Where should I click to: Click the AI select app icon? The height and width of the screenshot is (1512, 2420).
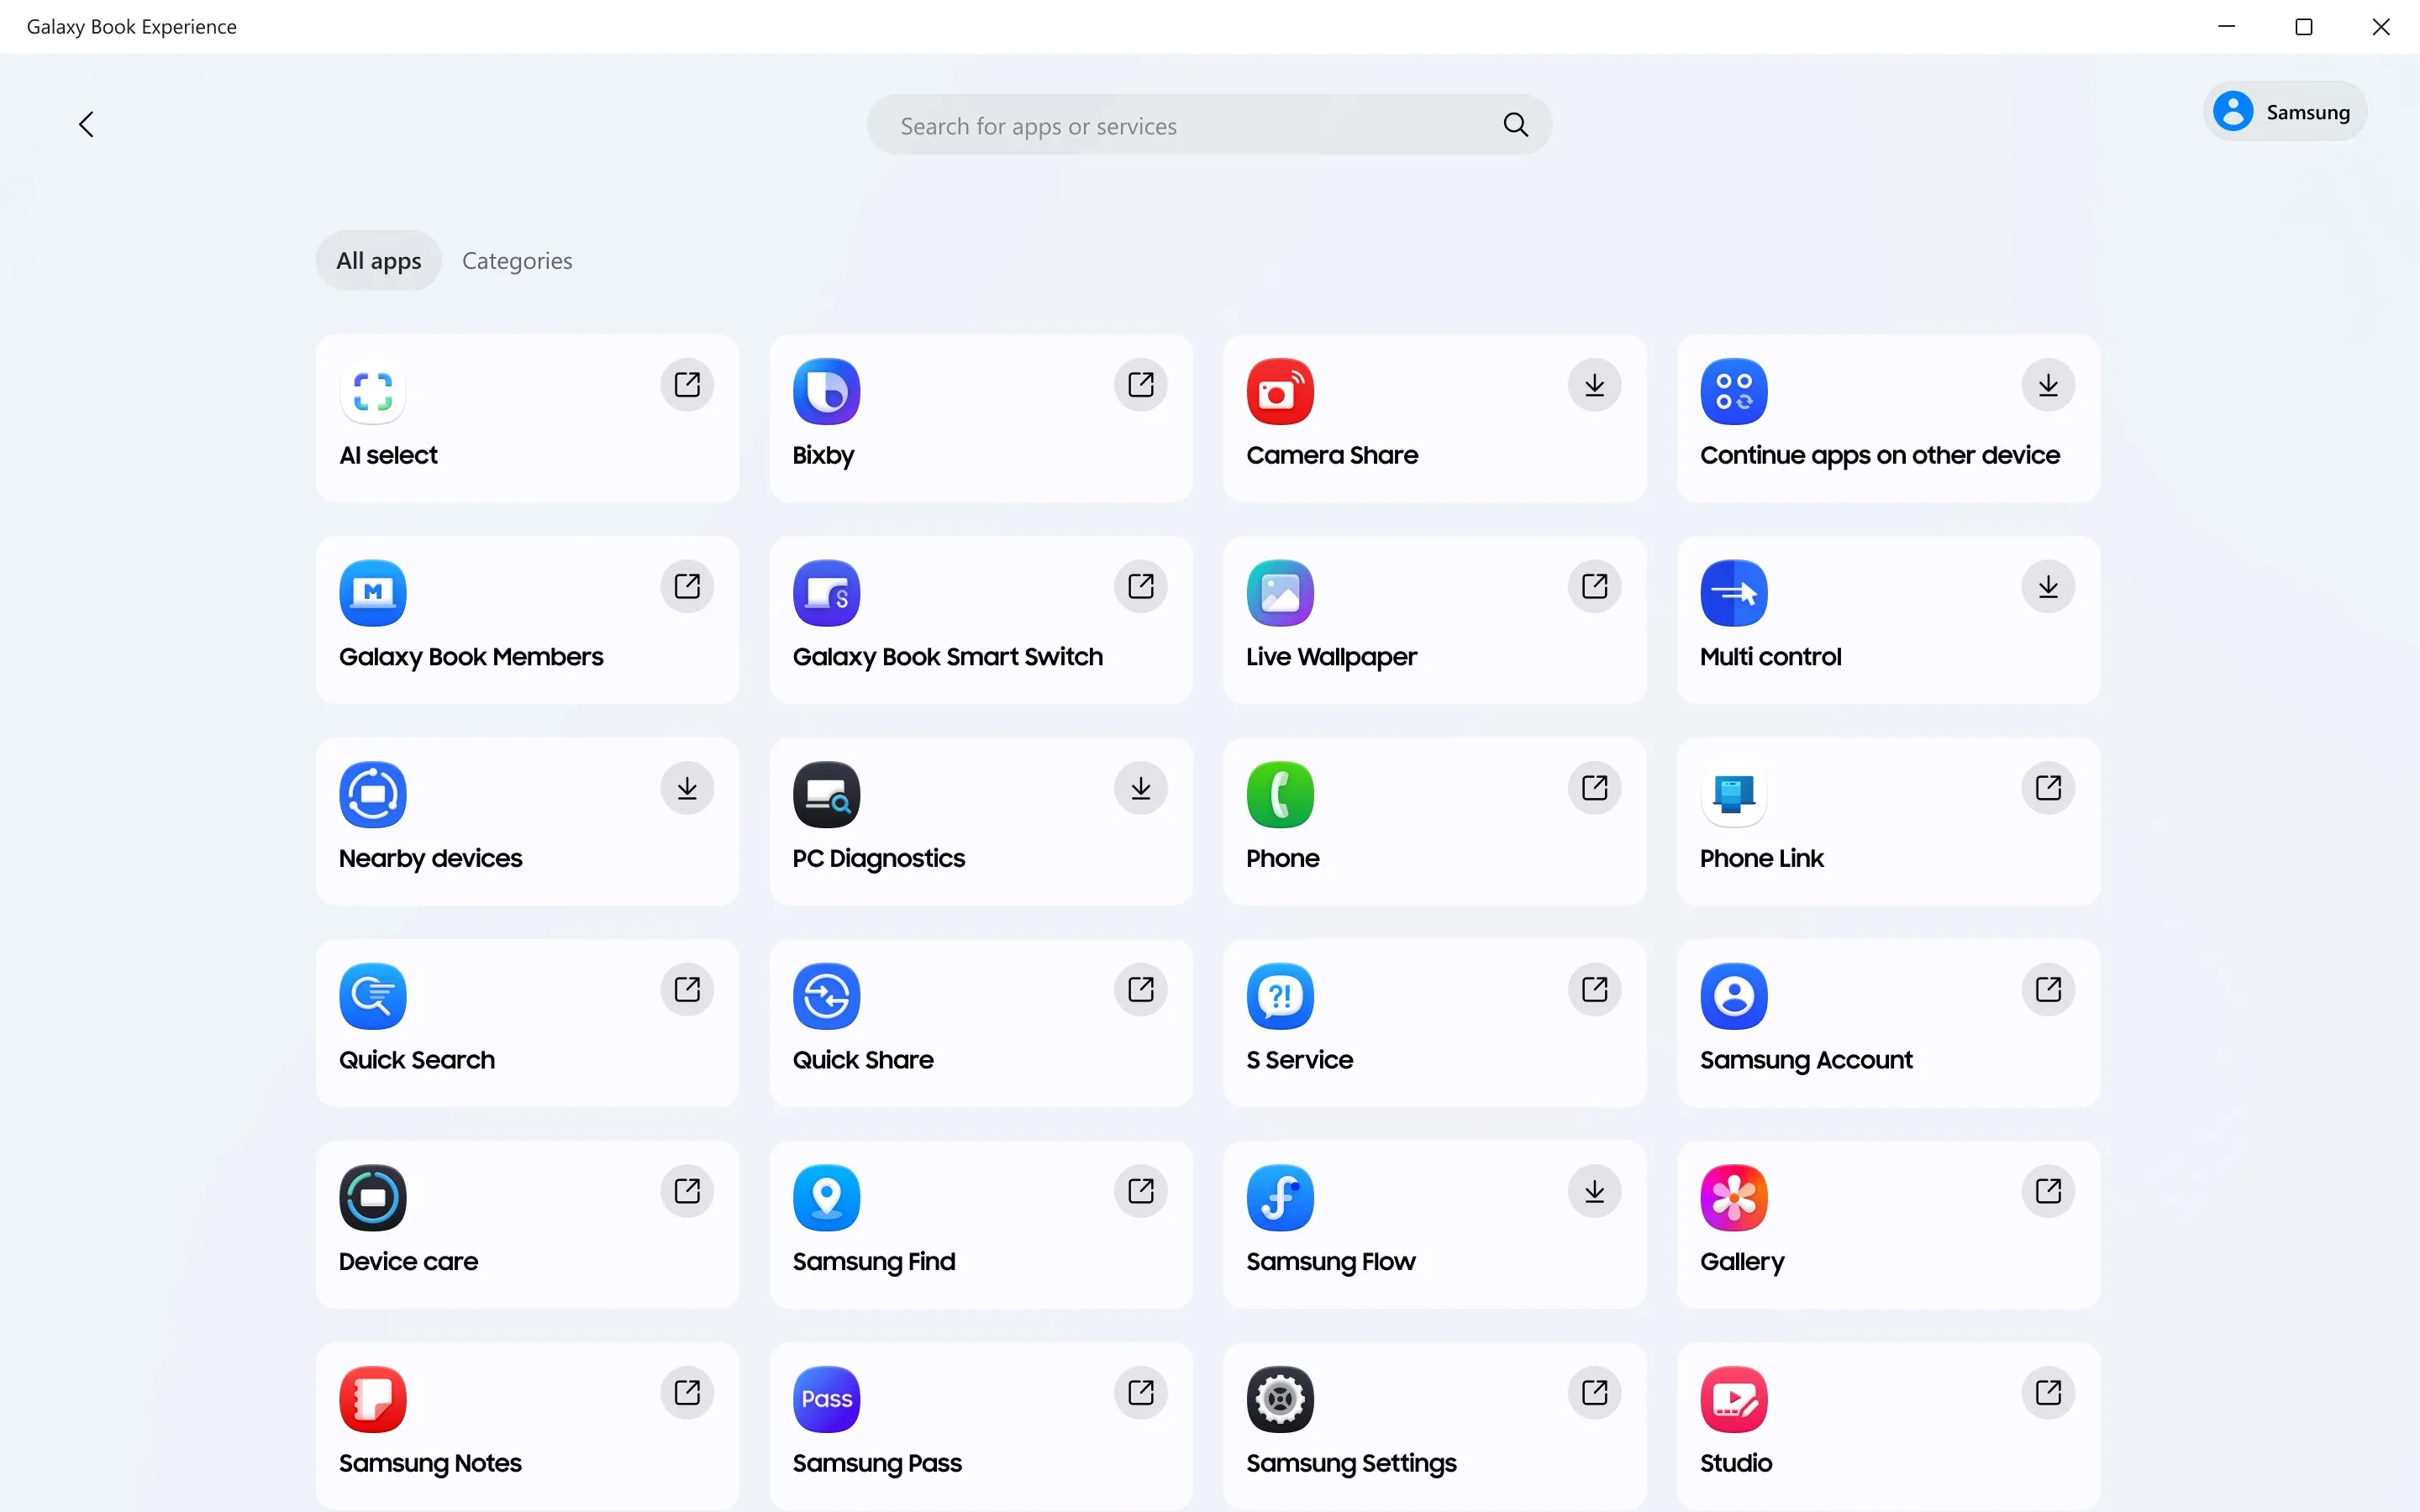[373, 391]
